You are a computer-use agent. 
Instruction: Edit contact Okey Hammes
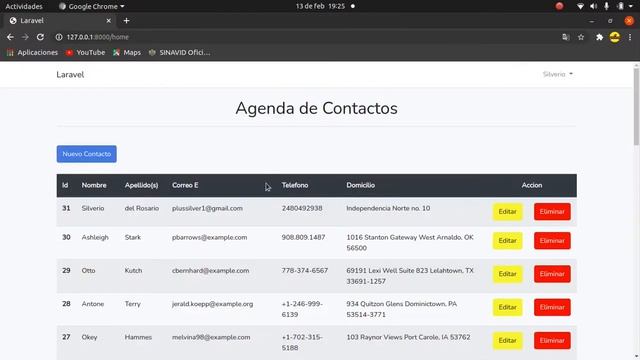(507, 340)
